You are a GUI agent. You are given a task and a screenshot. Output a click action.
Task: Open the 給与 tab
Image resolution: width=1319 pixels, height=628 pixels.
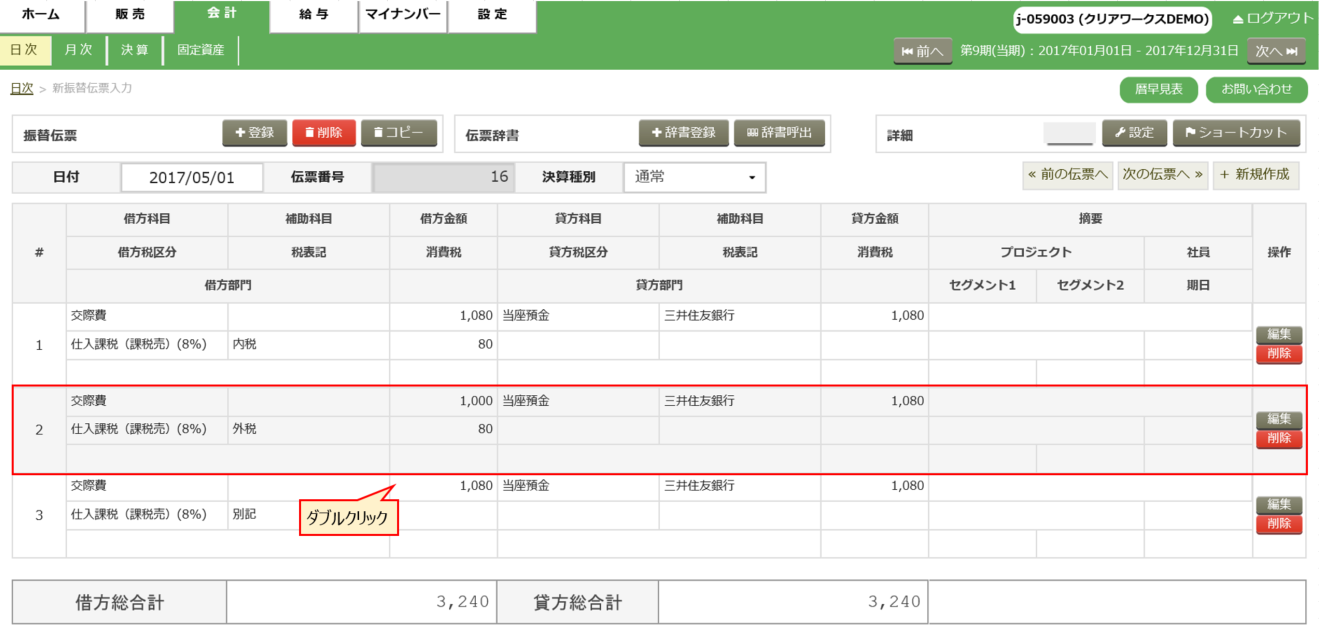point(313,15)
